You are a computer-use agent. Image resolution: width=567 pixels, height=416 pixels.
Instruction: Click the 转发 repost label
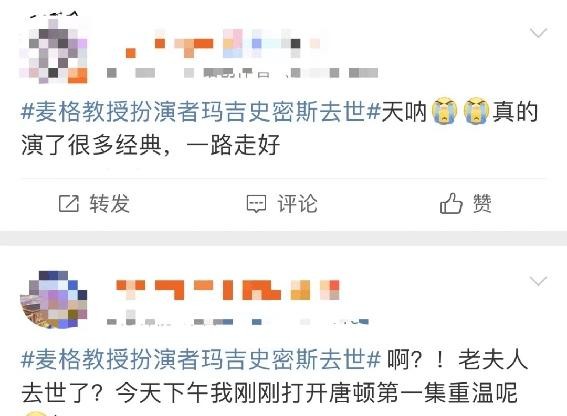[x=110, y=203]
